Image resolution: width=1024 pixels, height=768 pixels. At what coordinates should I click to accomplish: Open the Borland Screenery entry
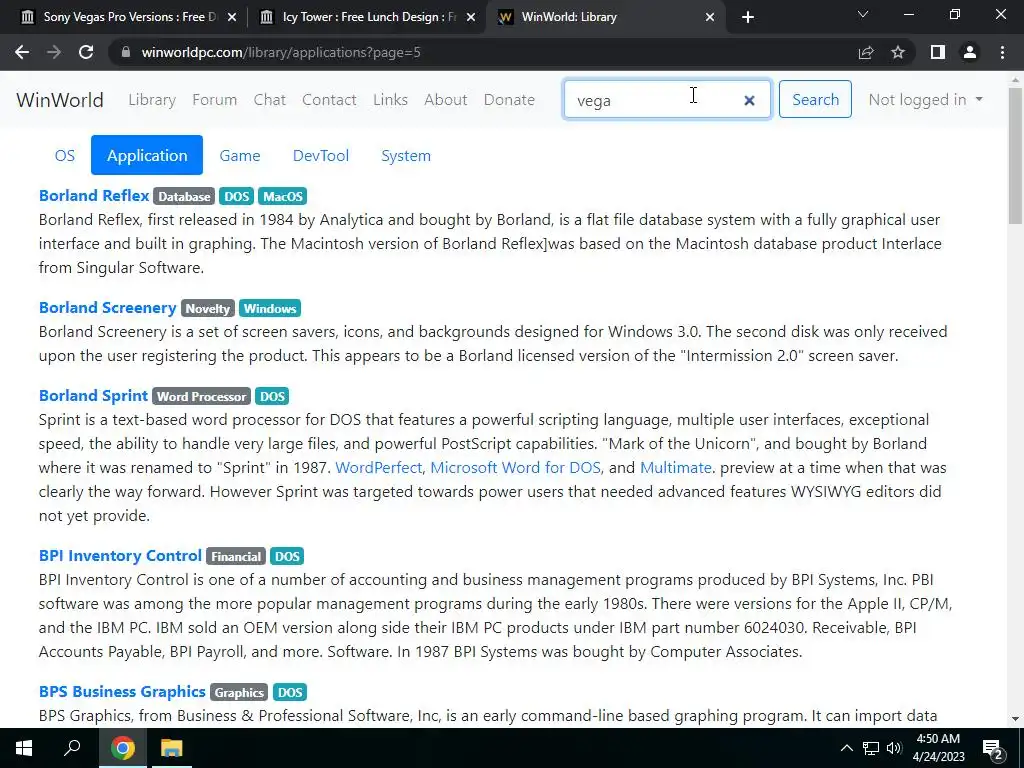coord(108,308)
